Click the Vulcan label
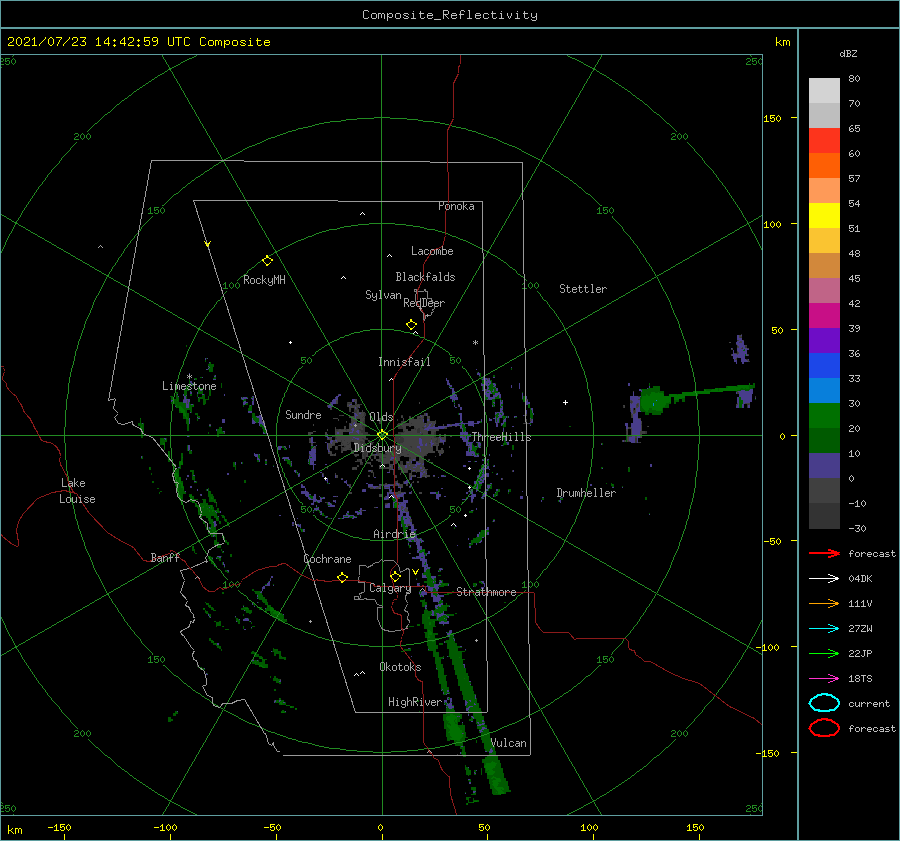 508,743
